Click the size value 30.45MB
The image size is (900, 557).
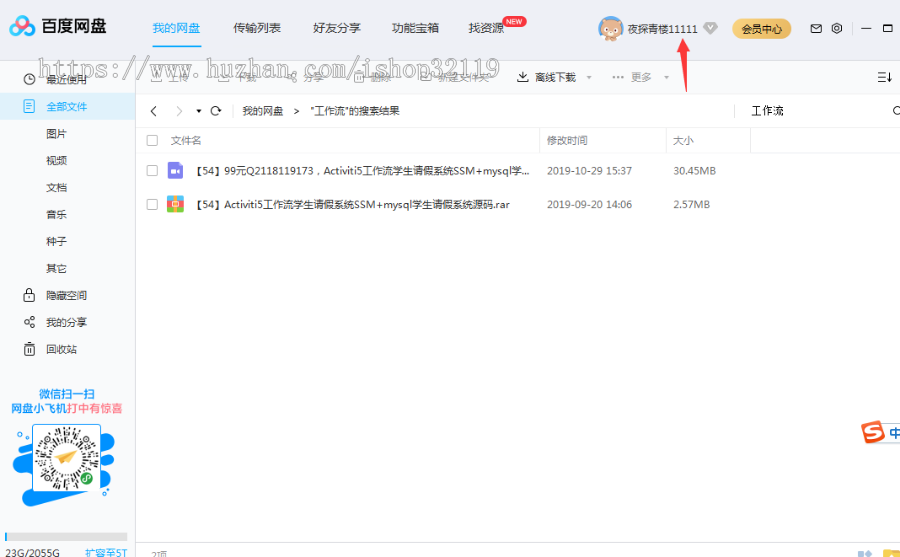[x=694, y=171]
